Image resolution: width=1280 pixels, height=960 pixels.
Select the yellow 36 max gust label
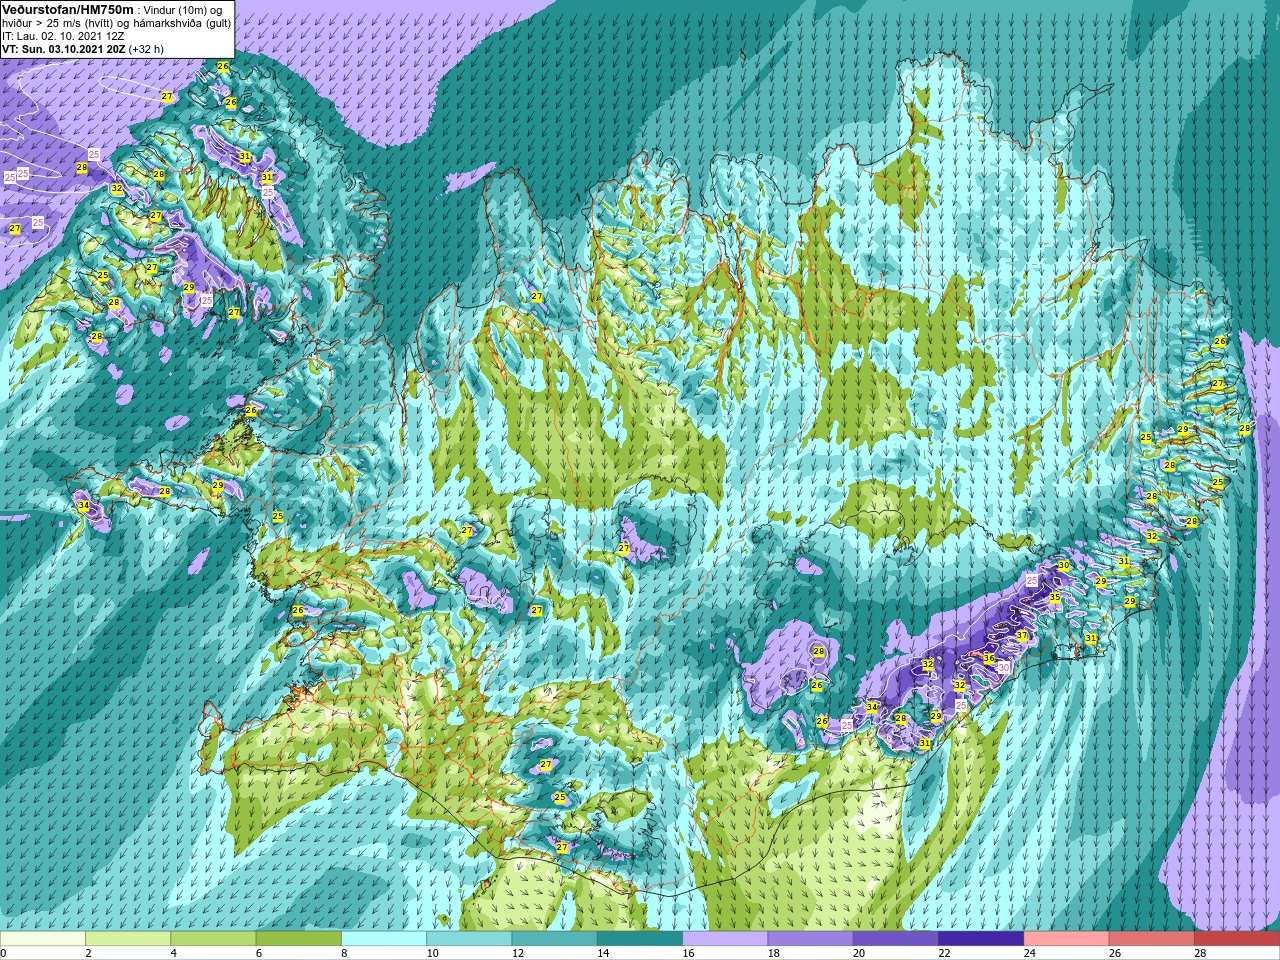pyautogui.click(x=988, y=658)
